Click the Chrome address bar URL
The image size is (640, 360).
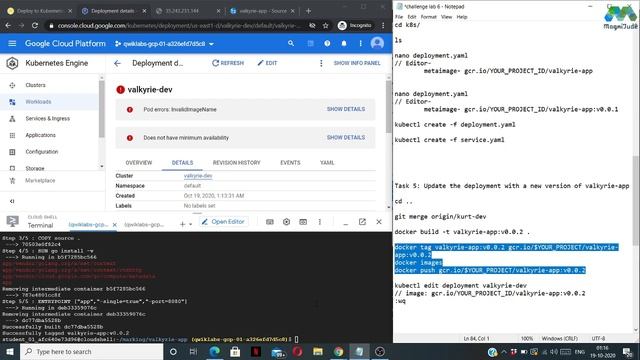(178, 25)
